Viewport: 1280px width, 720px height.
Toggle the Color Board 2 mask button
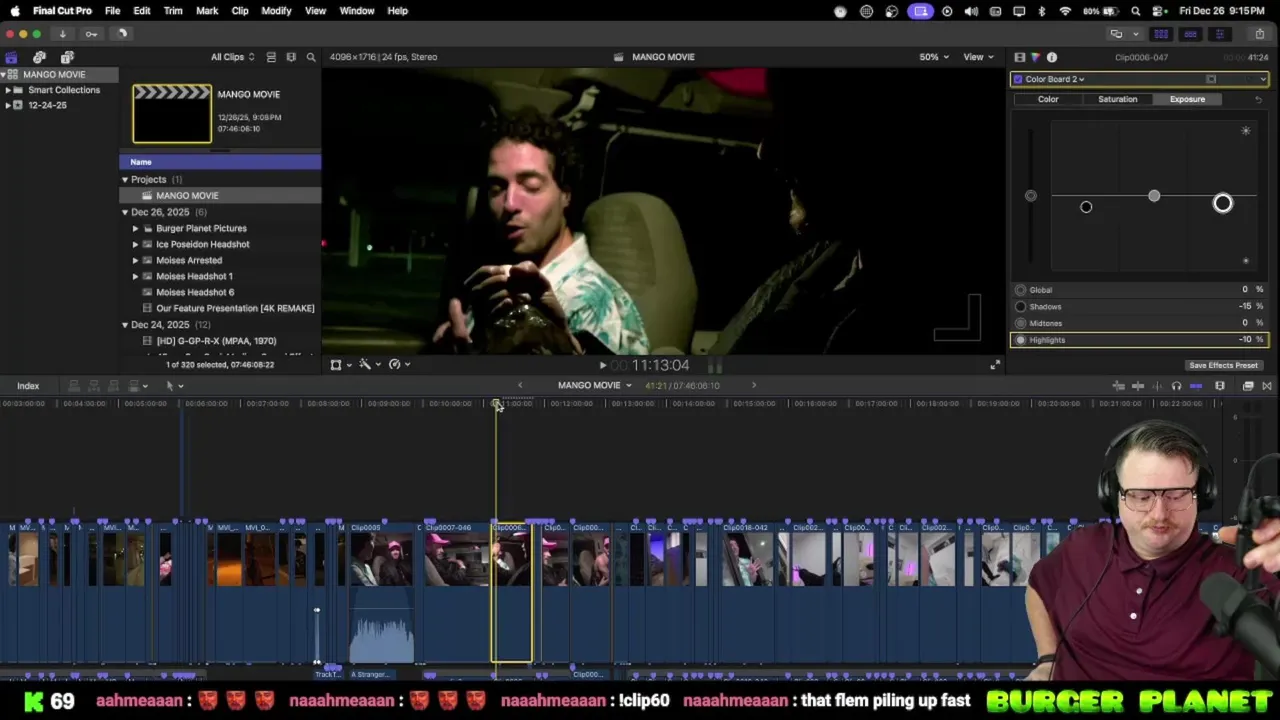tap(1211, 79)
